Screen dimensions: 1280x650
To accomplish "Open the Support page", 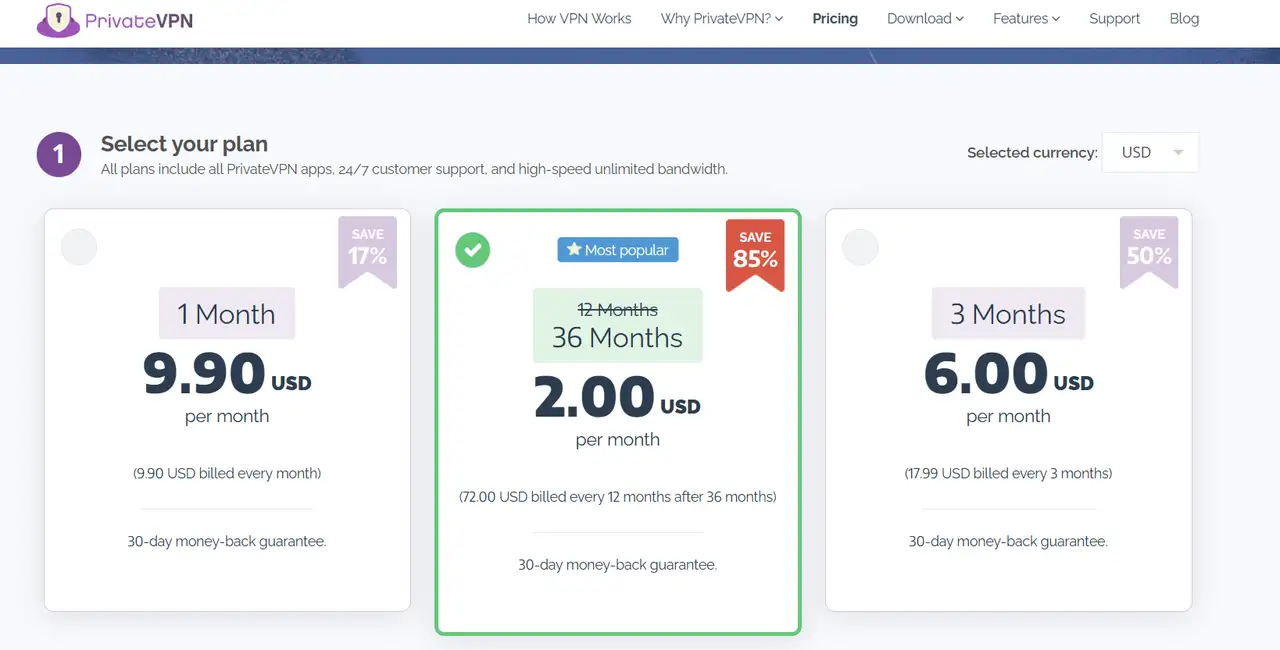I will point(1114,19).
